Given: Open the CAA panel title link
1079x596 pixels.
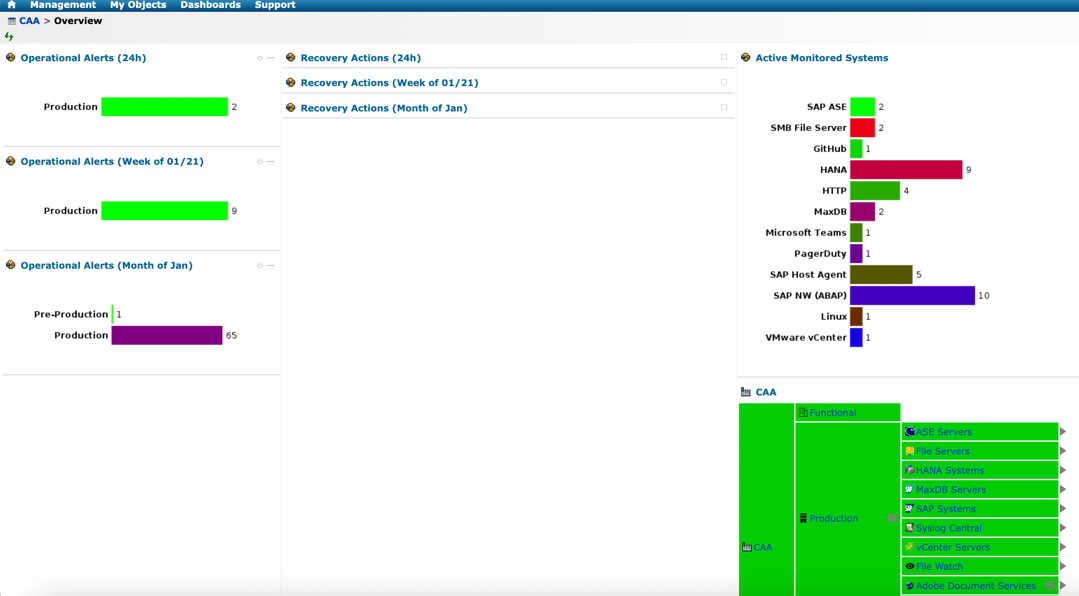Looking at the screenshot, I should [766, 392].
